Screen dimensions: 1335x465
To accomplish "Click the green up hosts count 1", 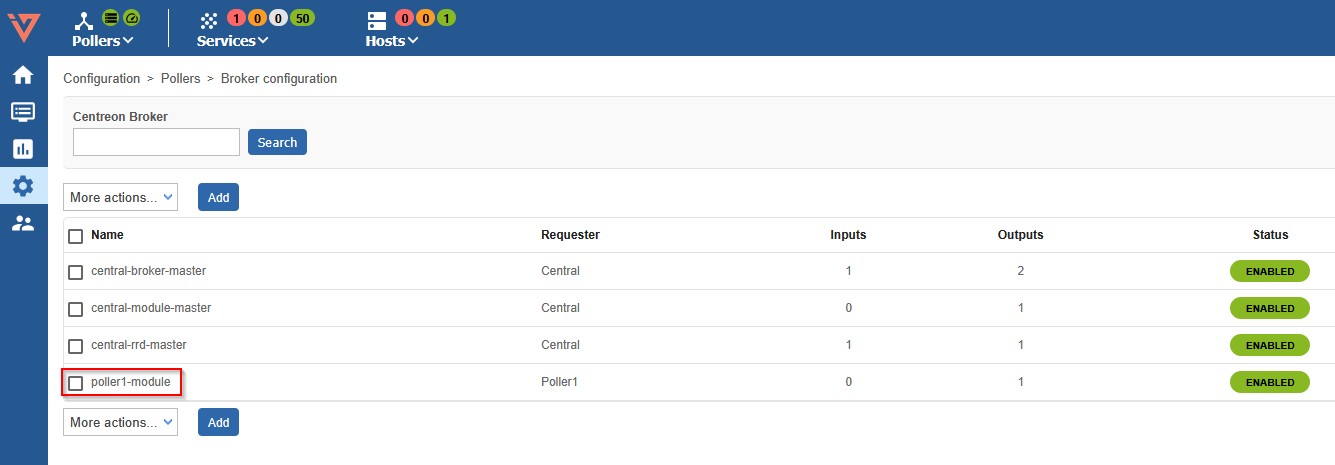I will [x=446, y=18].
